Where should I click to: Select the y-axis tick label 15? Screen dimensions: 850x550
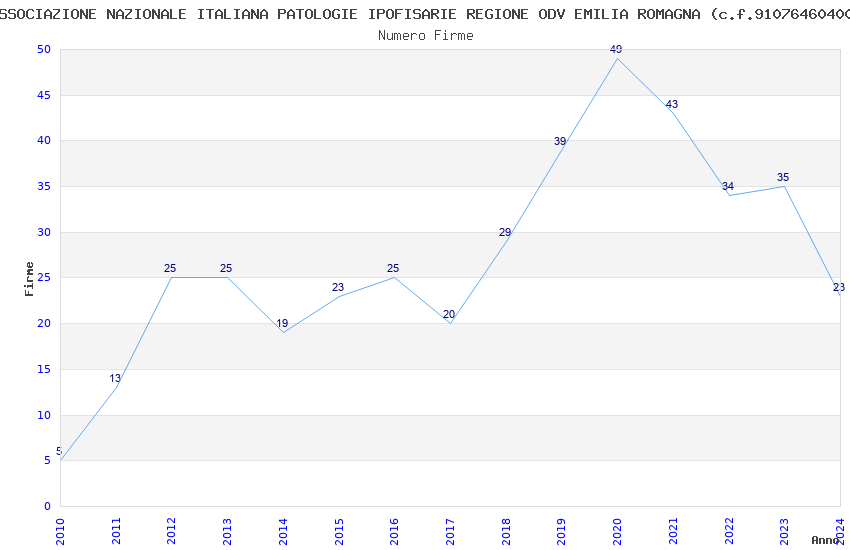[x=44, y=369]
